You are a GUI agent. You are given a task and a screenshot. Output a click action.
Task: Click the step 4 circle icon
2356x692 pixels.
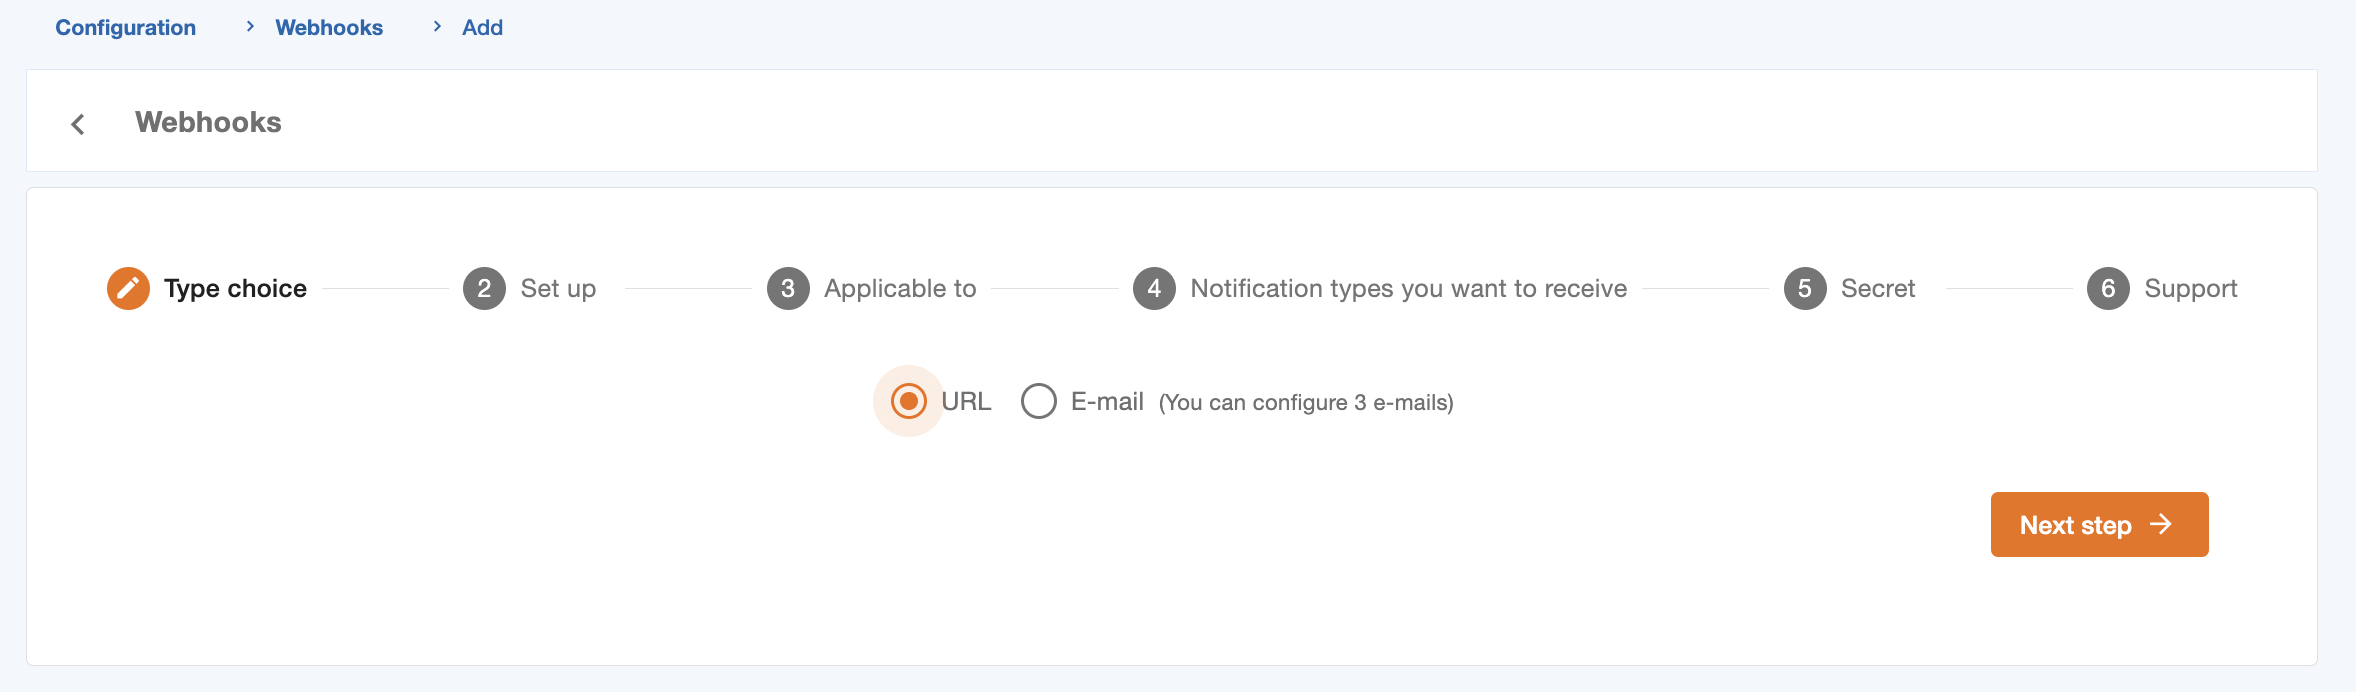coord(1154,289)
